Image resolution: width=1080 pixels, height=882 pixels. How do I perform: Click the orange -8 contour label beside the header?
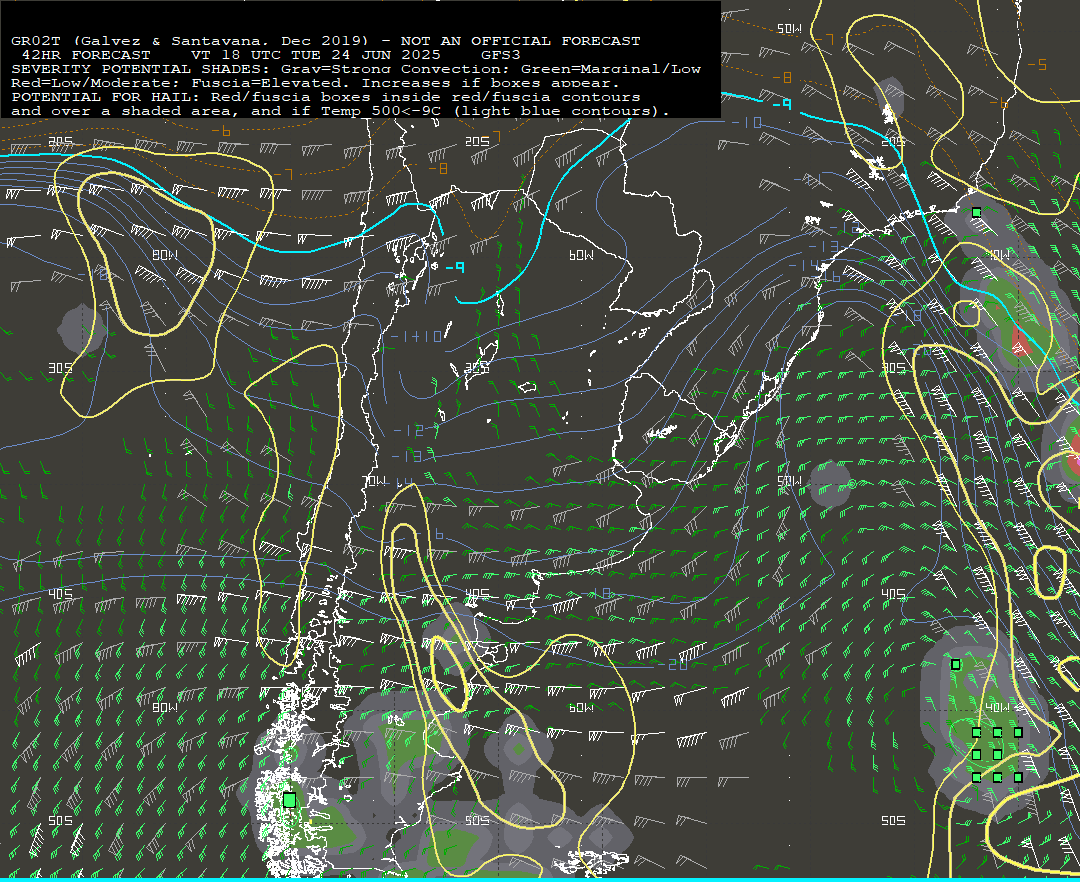[782, 77]
